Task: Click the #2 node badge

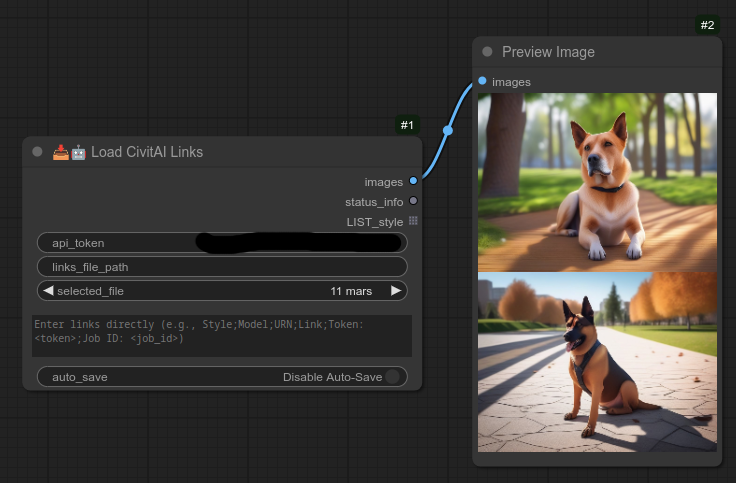Action: coord(707,25)
